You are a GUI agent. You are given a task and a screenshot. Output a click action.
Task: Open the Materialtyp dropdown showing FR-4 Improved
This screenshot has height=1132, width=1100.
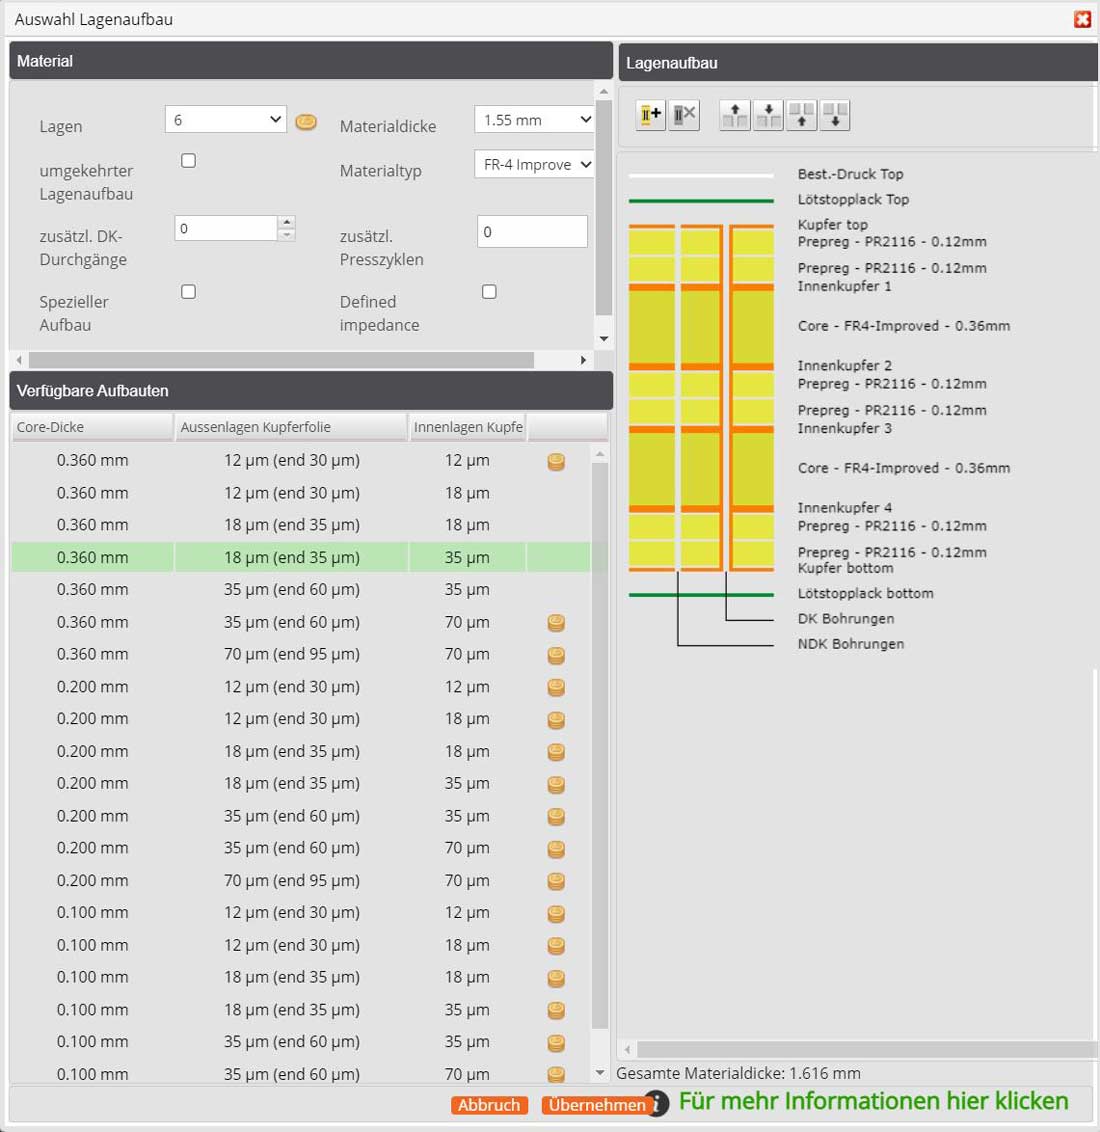click(x=534, y=164)
